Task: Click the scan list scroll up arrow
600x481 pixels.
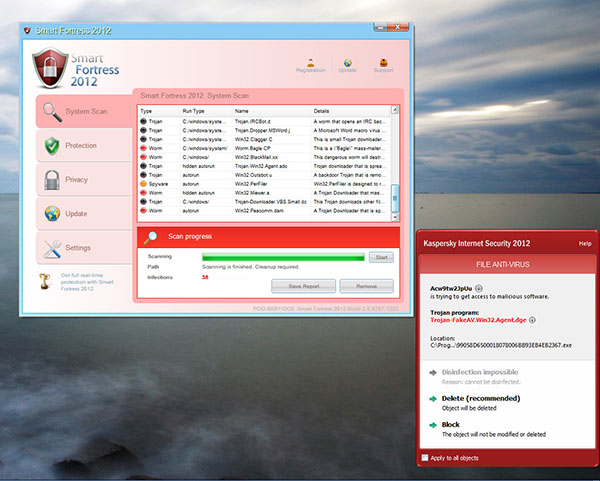Action: click(x=395, y=110)
